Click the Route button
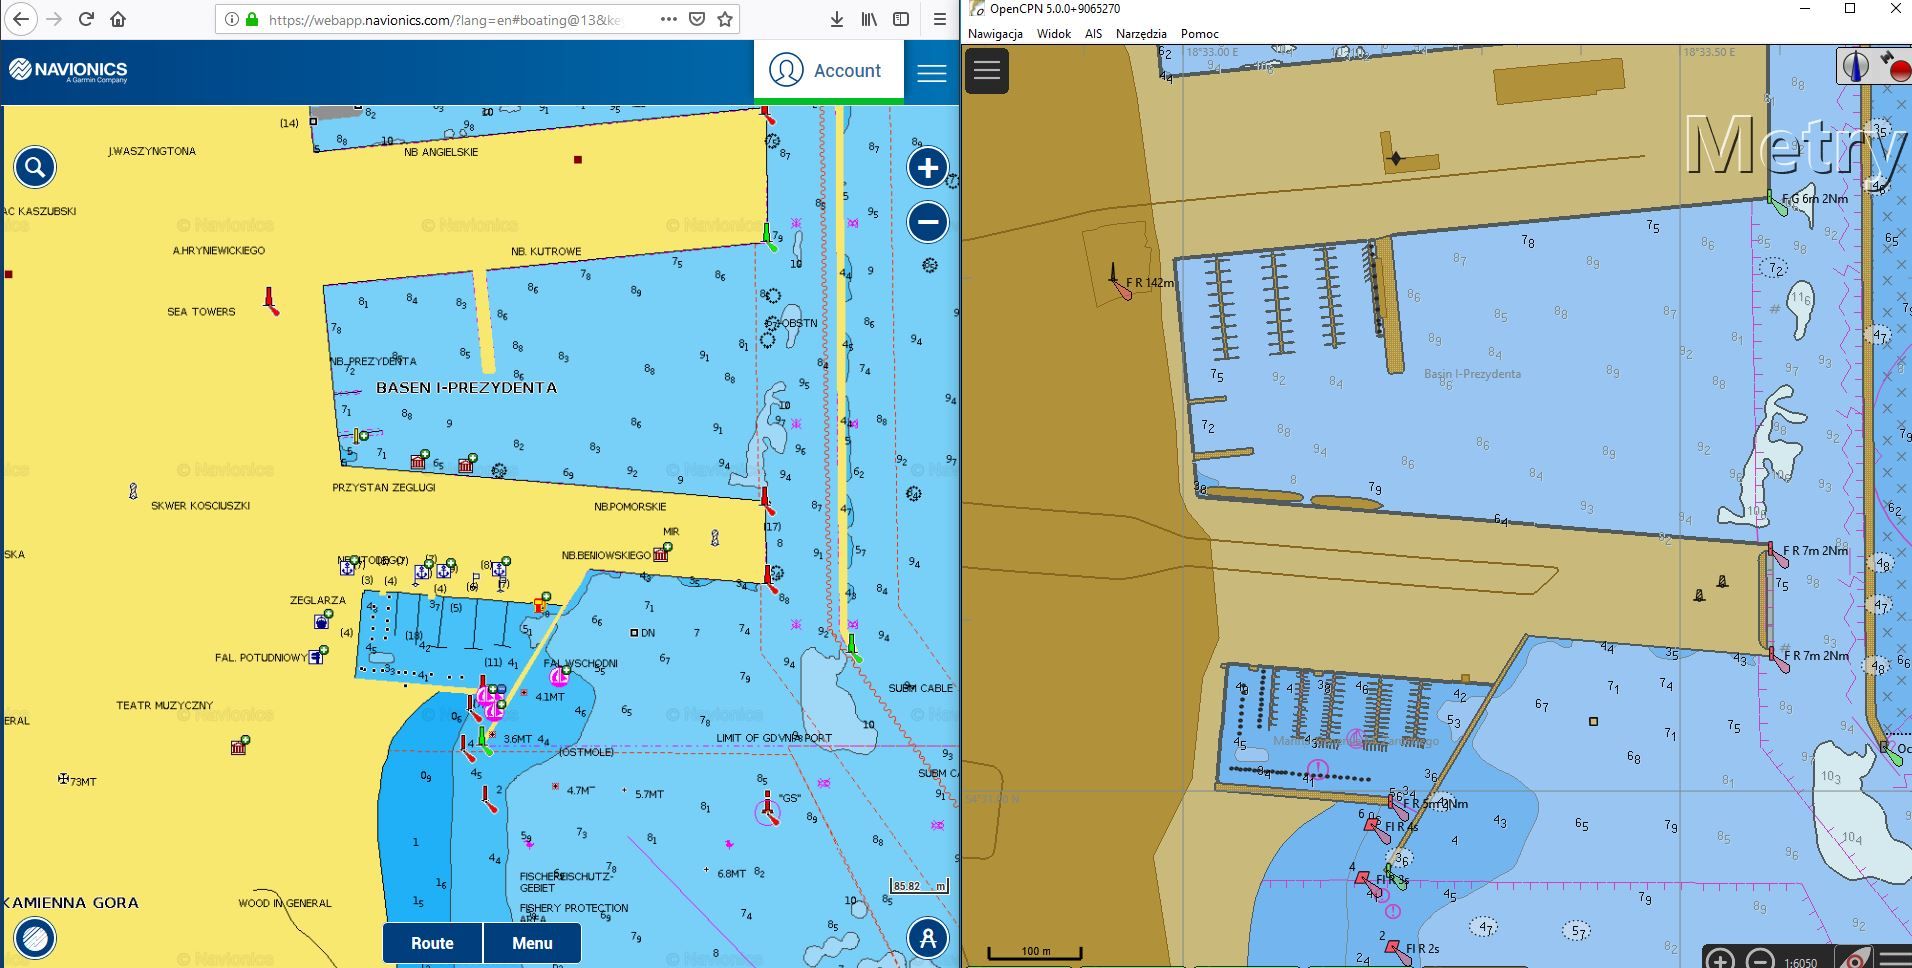Image resolution: width=1912 pixels, height=968 pixels. pyautogui.click(x=432, y=943)
